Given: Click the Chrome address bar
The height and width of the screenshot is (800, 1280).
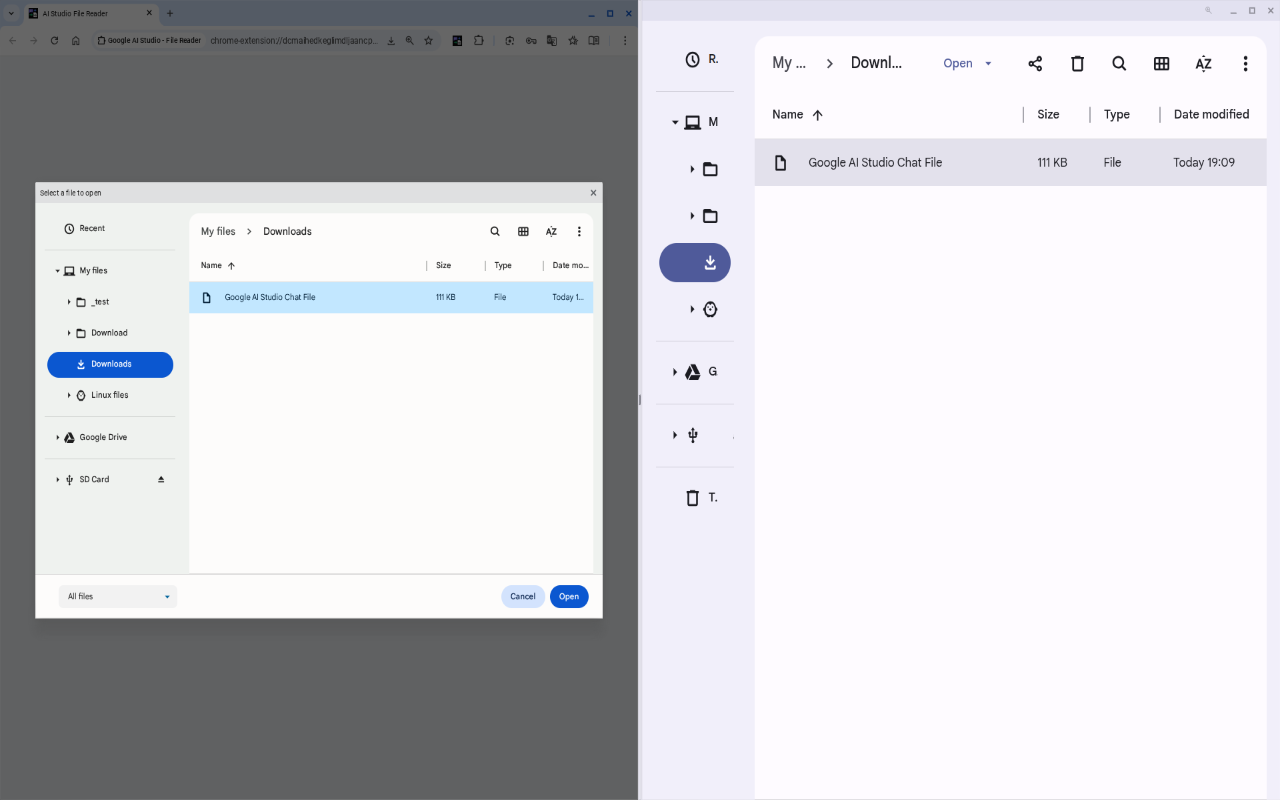Looking at the screenshot, I should click(x=296, y=41).
